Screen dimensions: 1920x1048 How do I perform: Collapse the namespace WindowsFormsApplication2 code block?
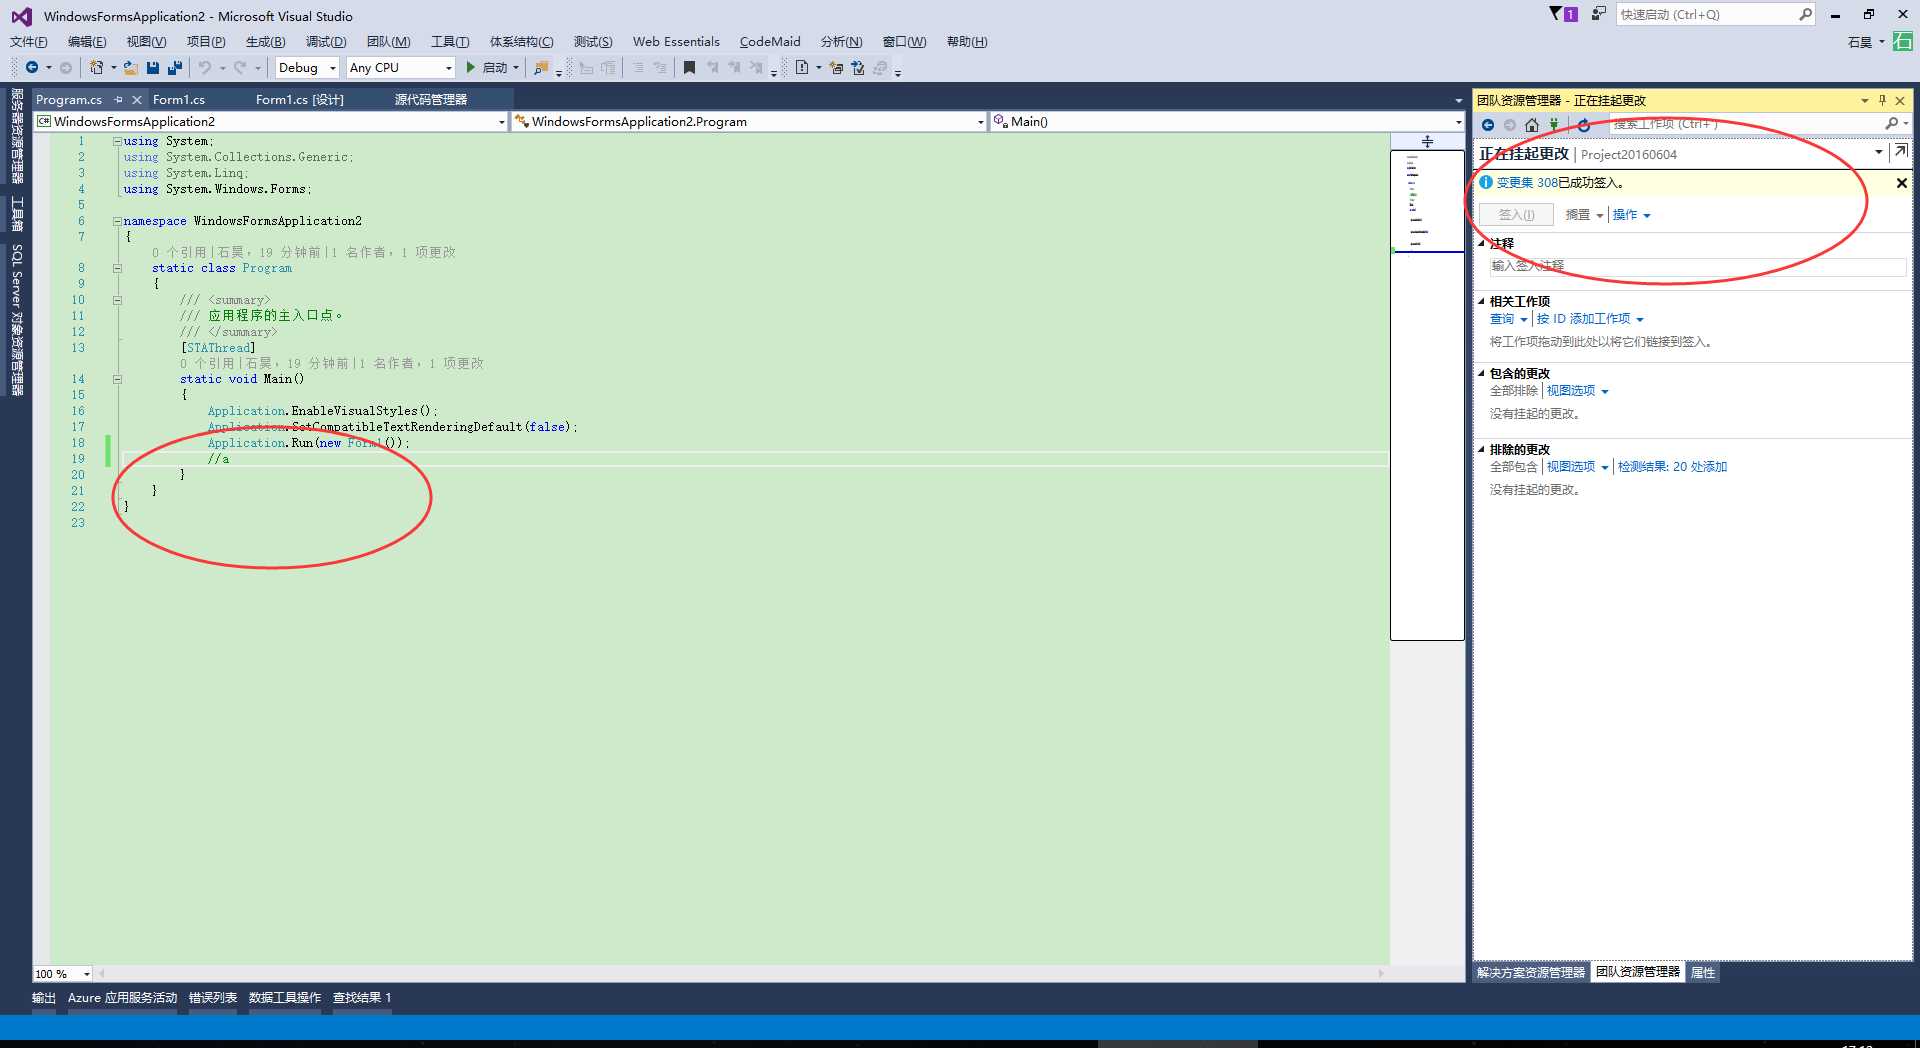point(117,221)
